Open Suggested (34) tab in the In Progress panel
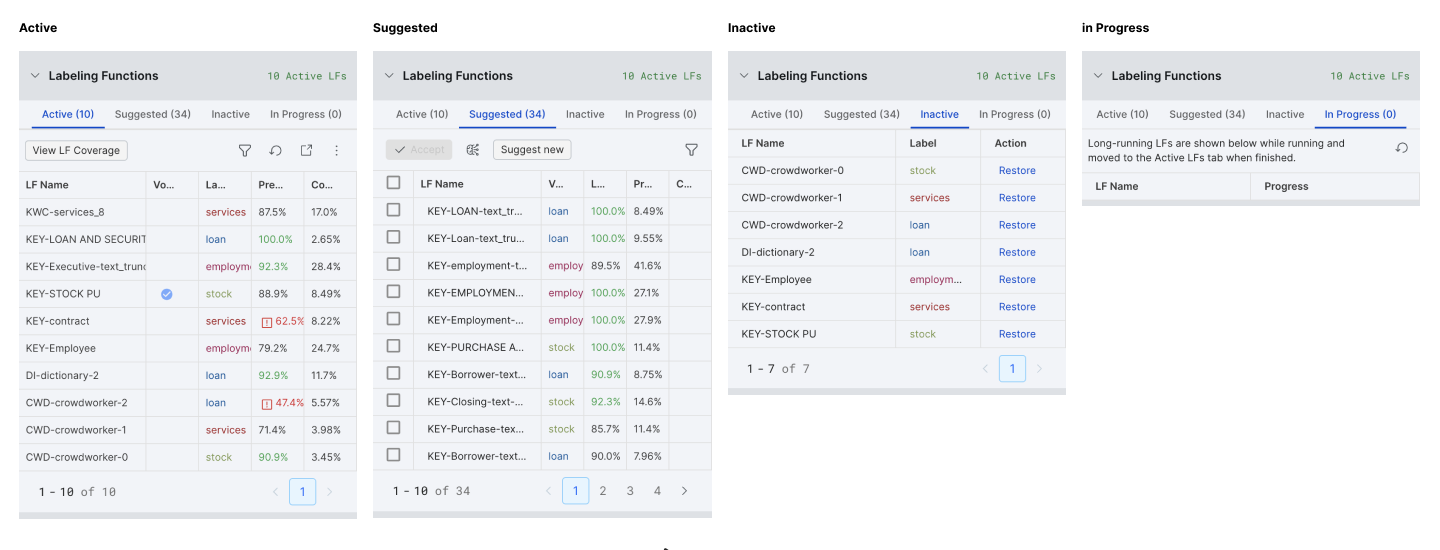Viewport: 1440px width, 550px height. 1207,114
